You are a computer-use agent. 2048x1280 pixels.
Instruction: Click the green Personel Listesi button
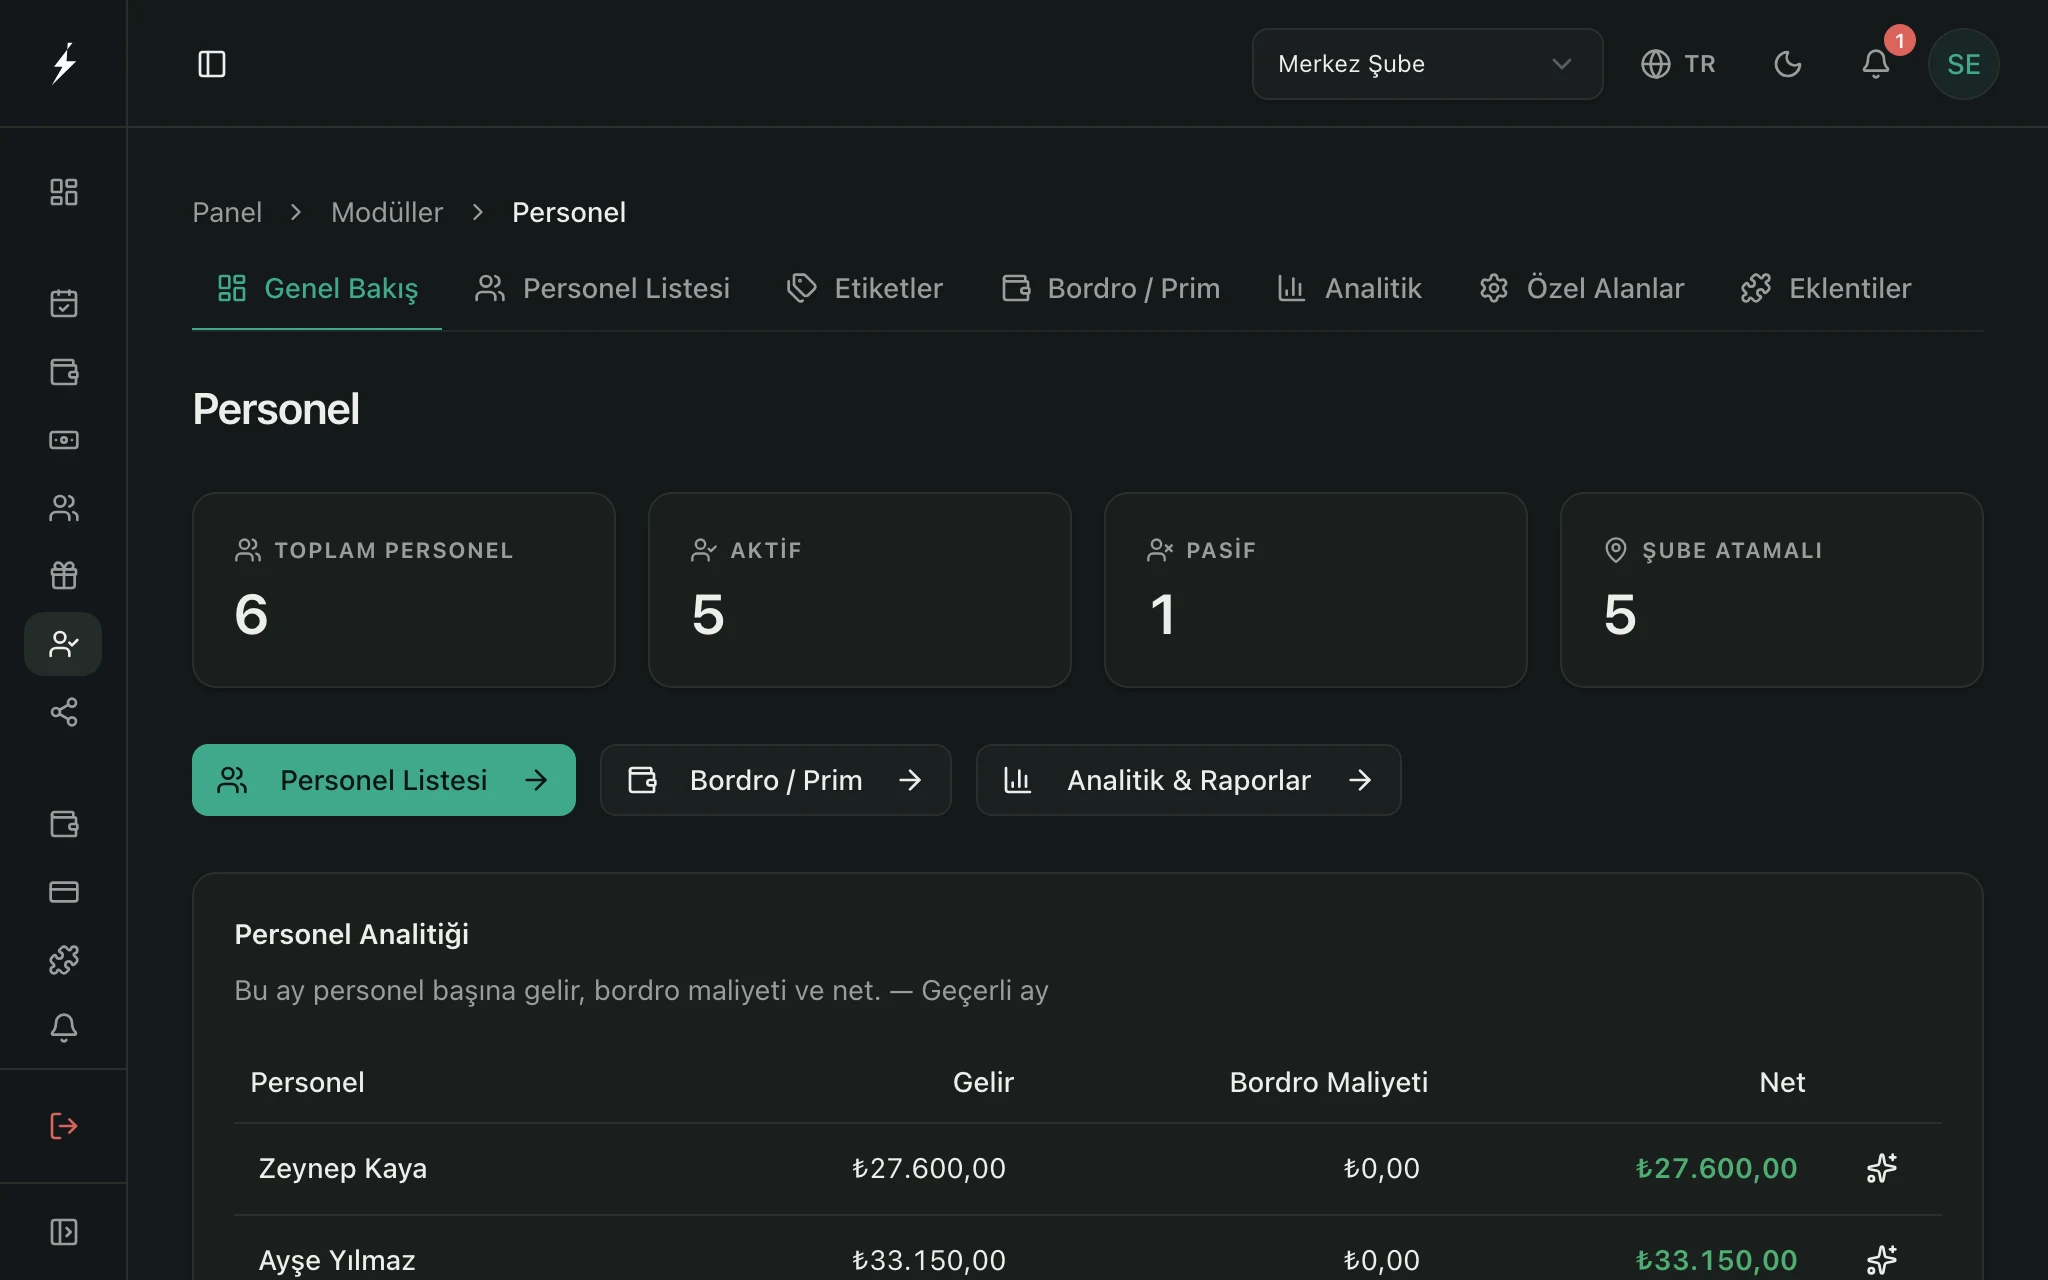384,780
